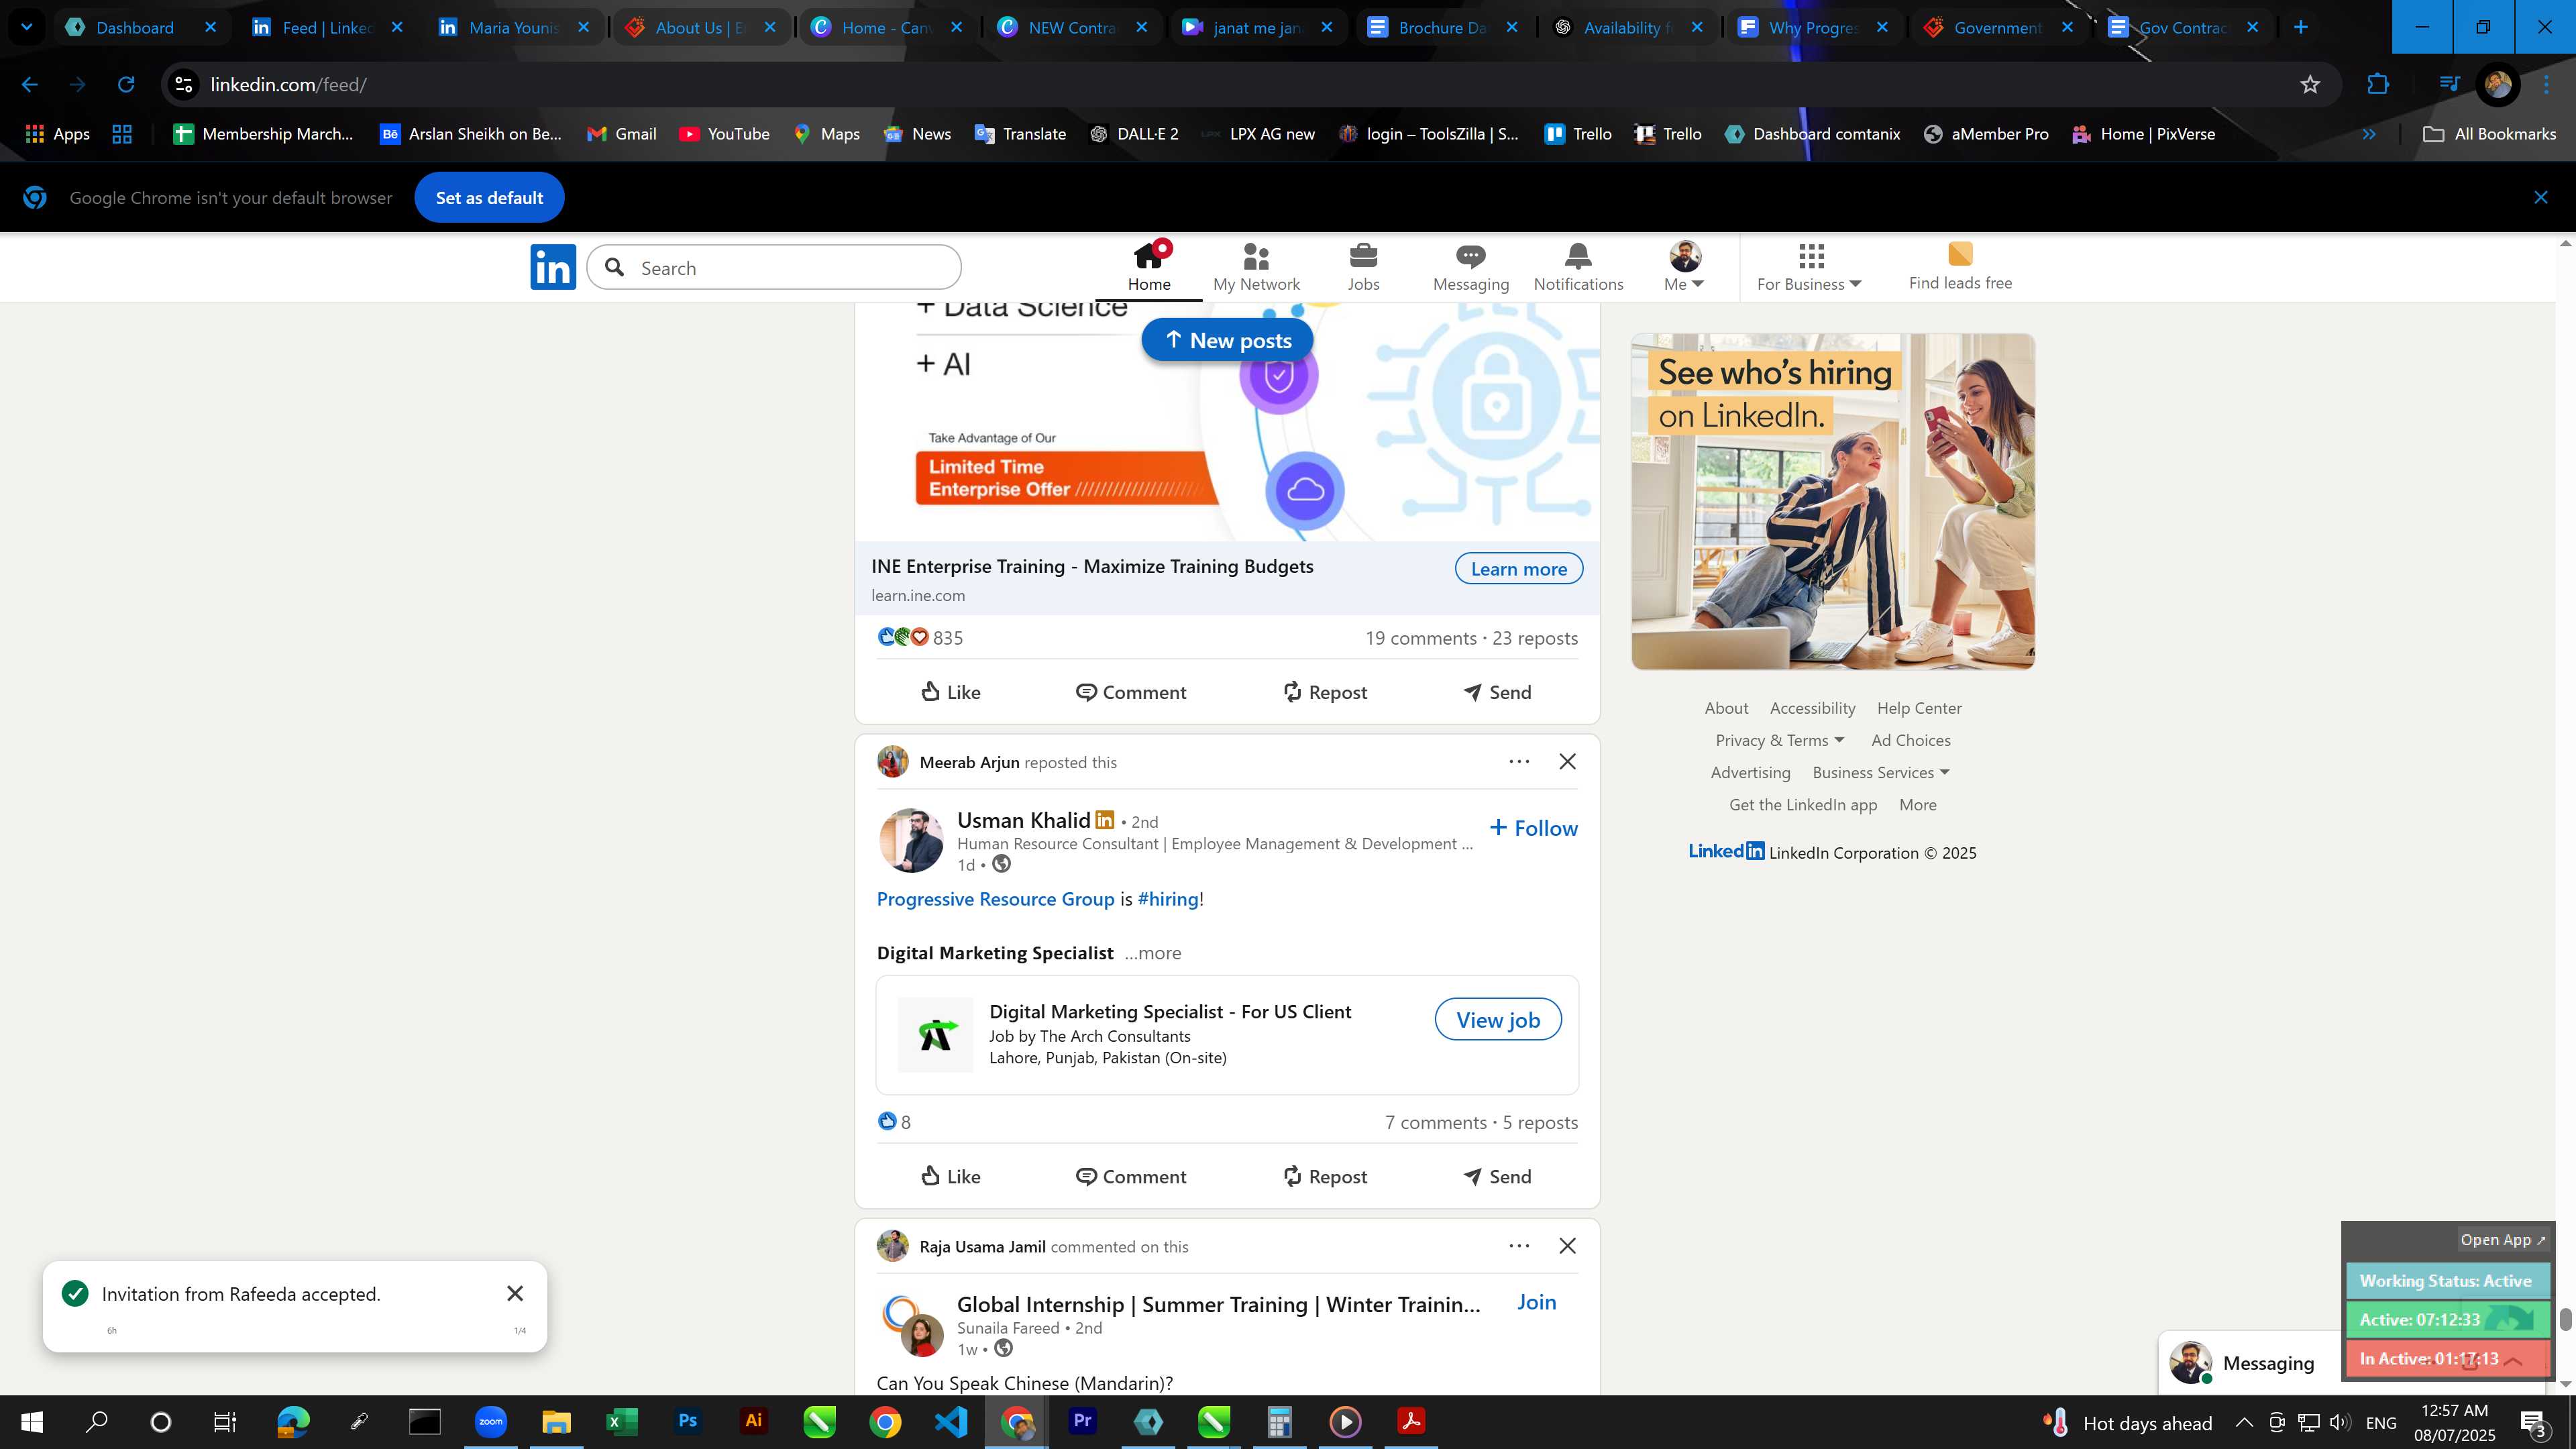
Task: Switch to the About Us tab
Action: click(700, 27)
